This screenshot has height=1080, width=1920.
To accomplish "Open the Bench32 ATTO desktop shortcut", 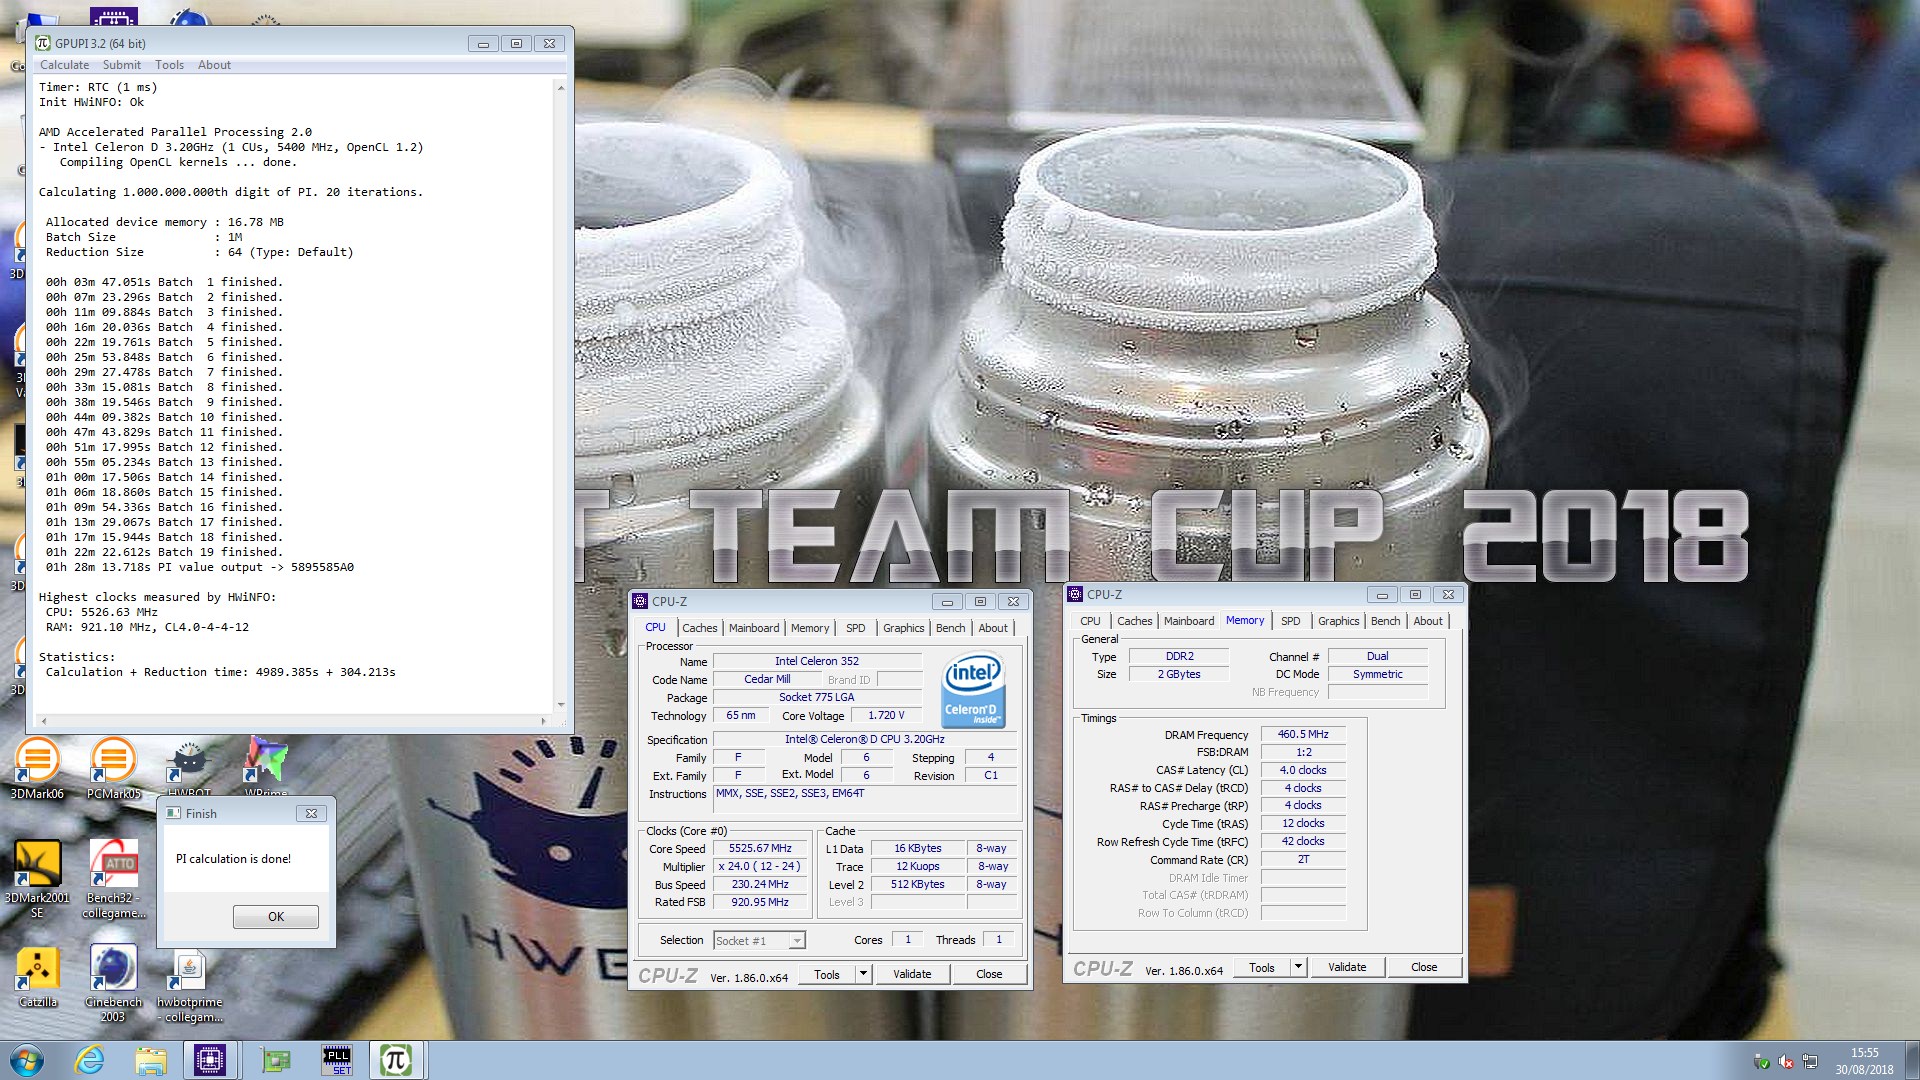I will (x=113, y=878).
